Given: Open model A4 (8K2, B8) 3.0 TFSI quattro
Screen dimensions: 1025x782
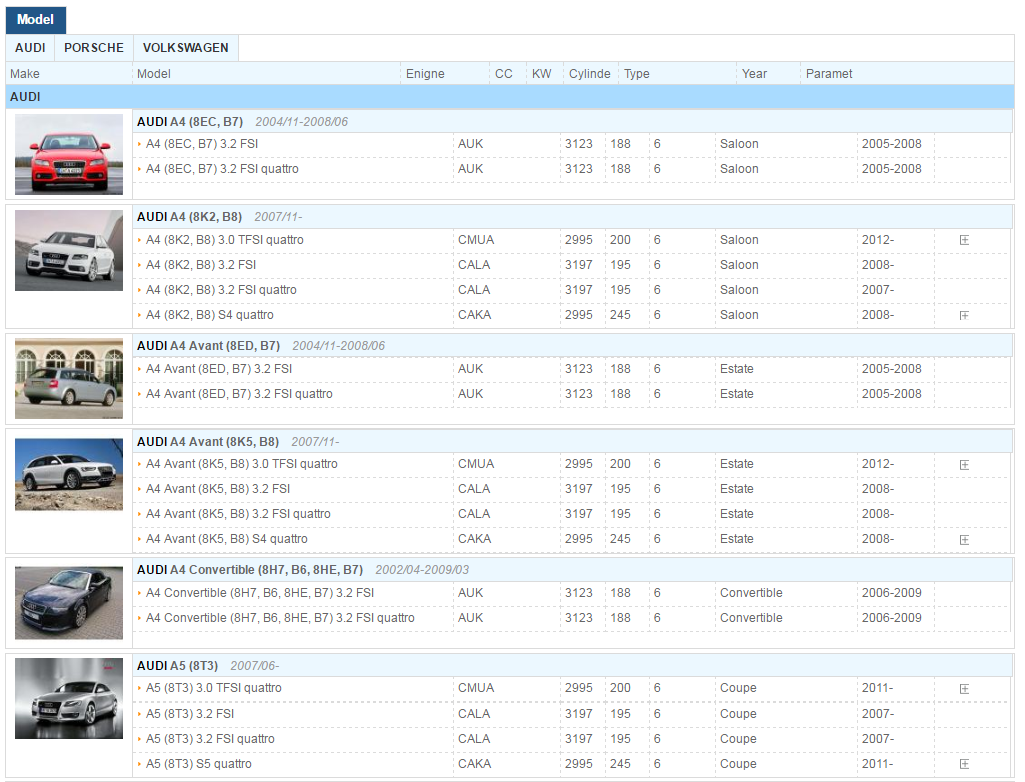Looking at the screenshot, I should (x=225, y=240).
